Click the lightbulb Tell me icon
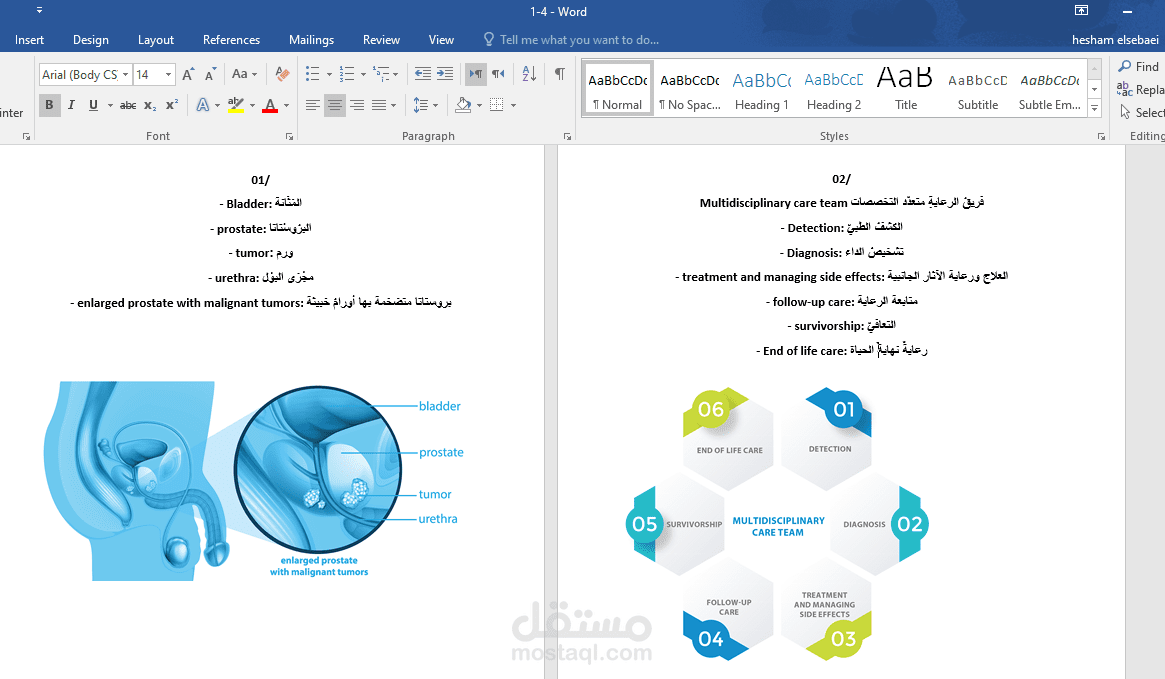 (488, 39)
